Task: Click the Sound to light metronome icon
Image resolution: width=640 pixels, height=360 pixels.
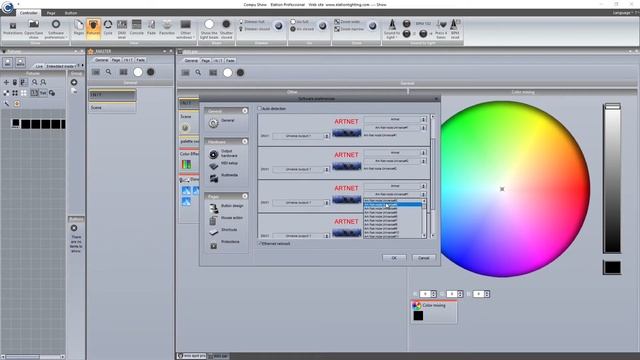Action: tap(392, 29)
